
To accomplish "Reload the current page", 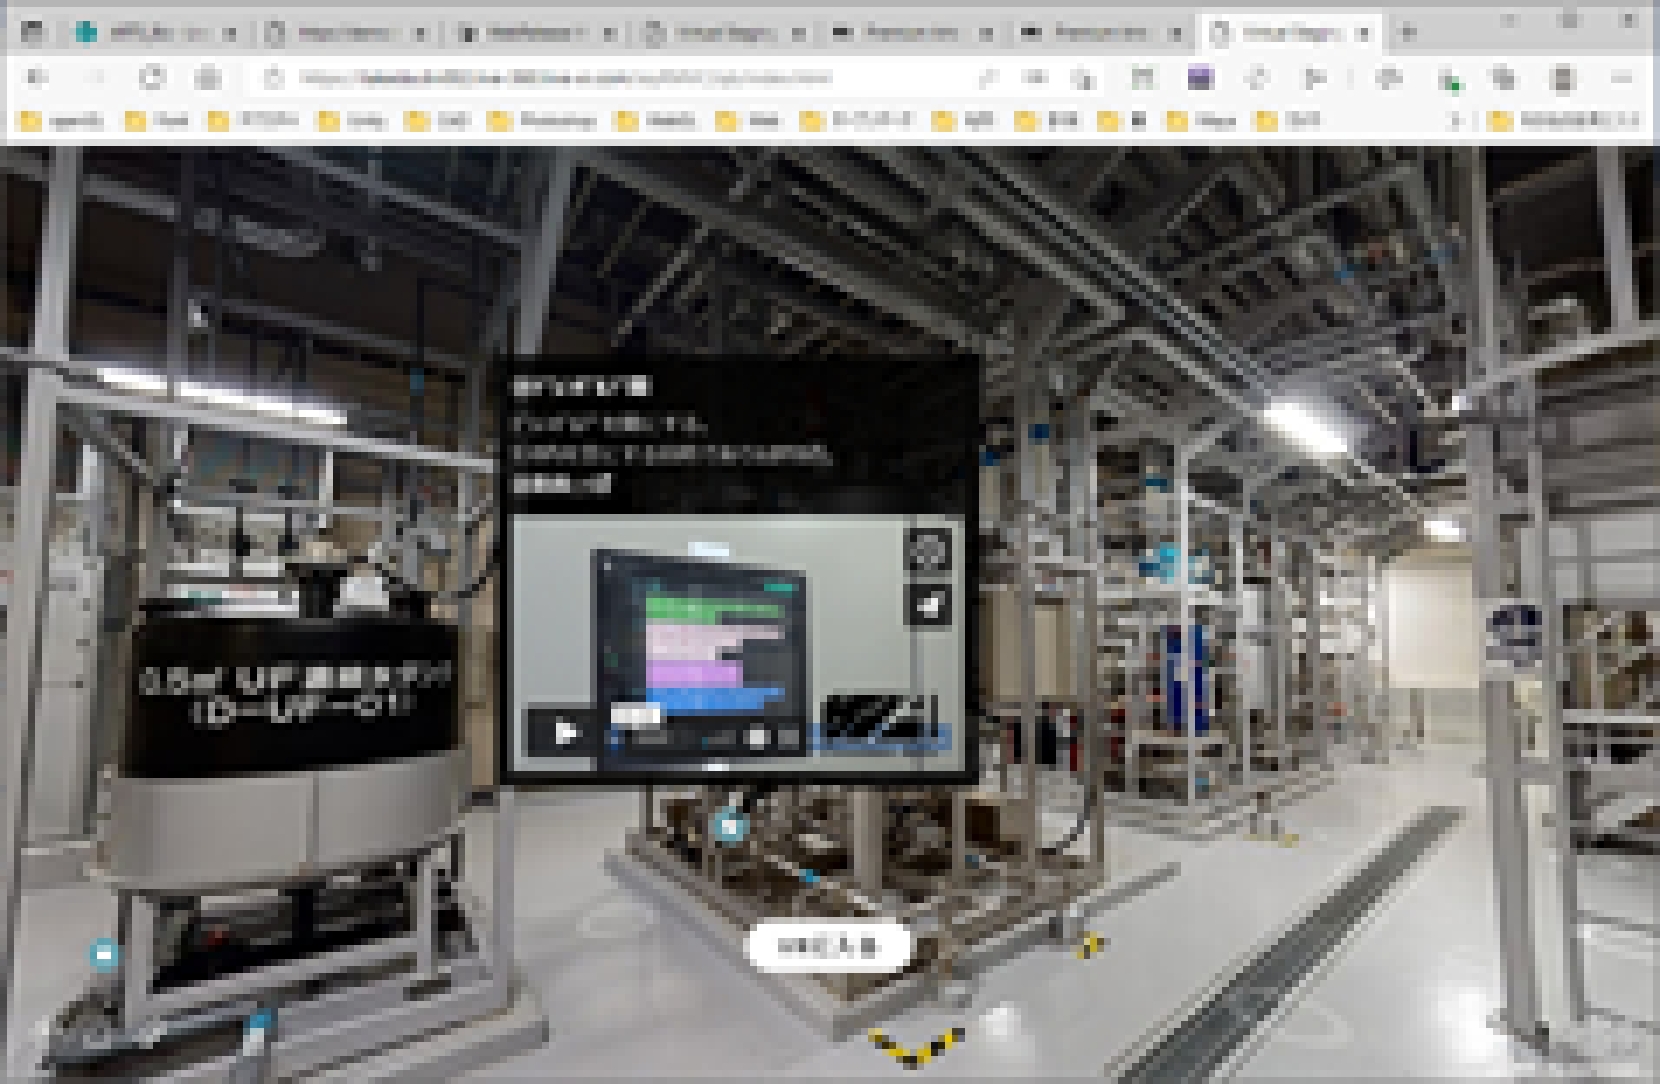I will coord(151,78).
